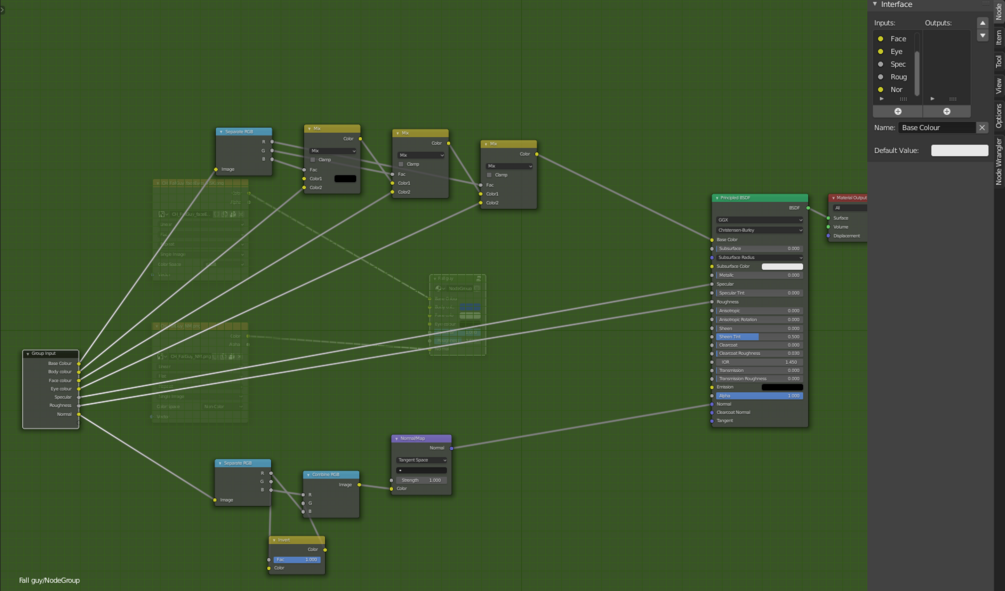Image resolution: width=1005 pixels, height=591 pixels.
Task: Expand Subsurface Radius dropdown on Principled BSDF
Action: [x=760, y=257]
